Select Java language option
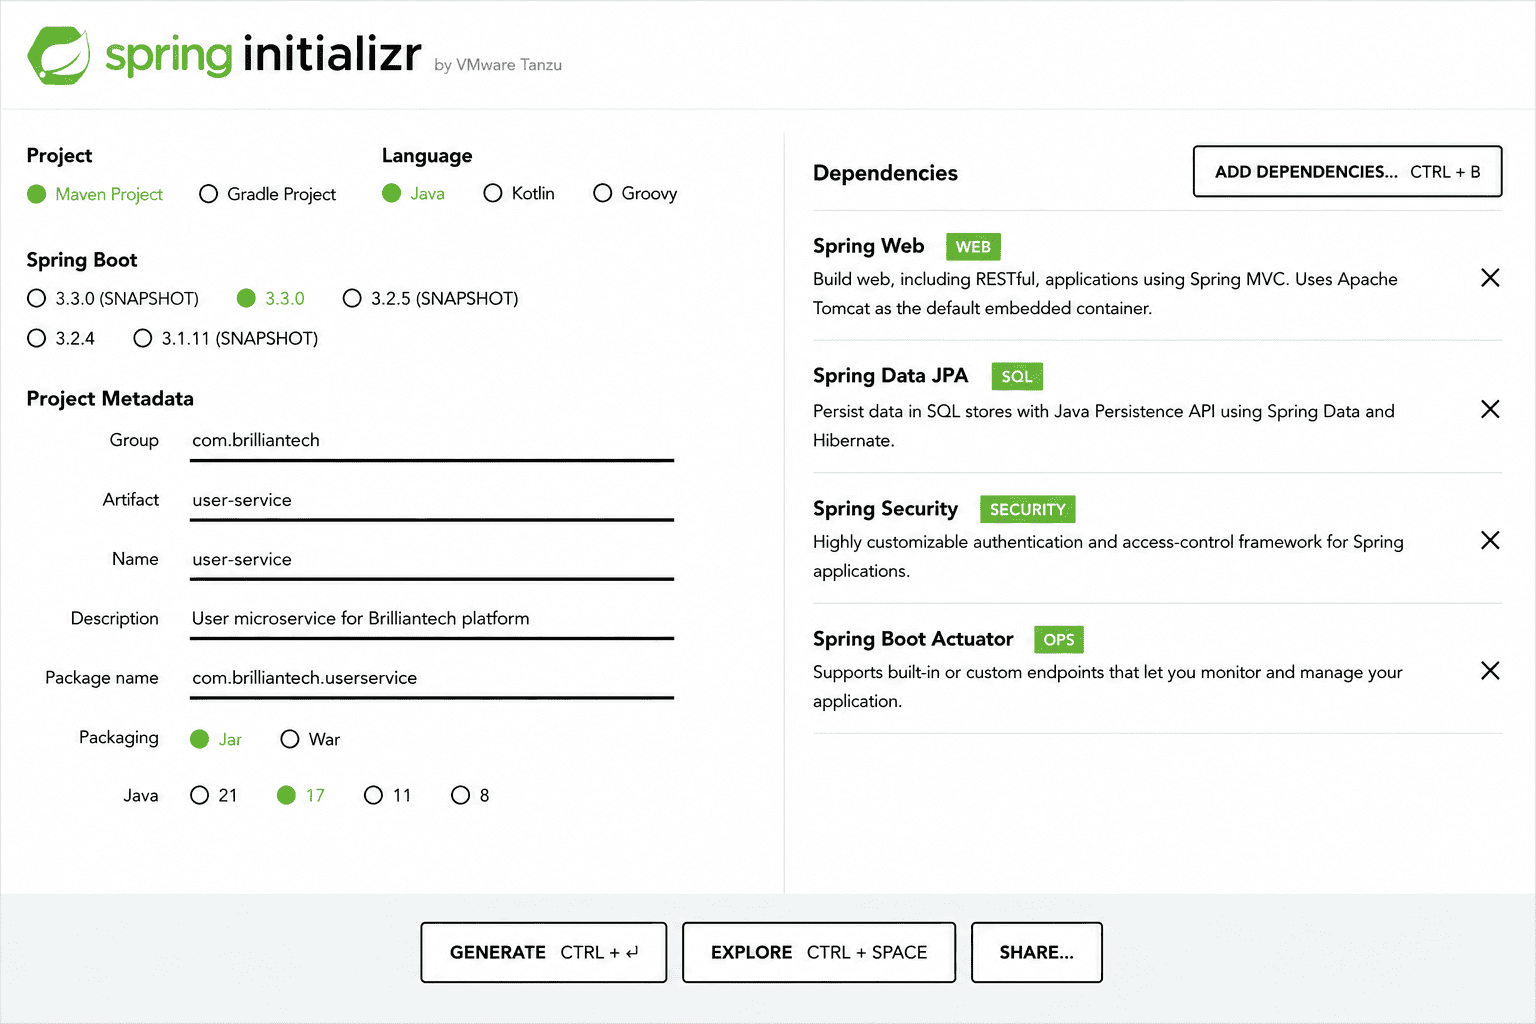 pos(413,193)
